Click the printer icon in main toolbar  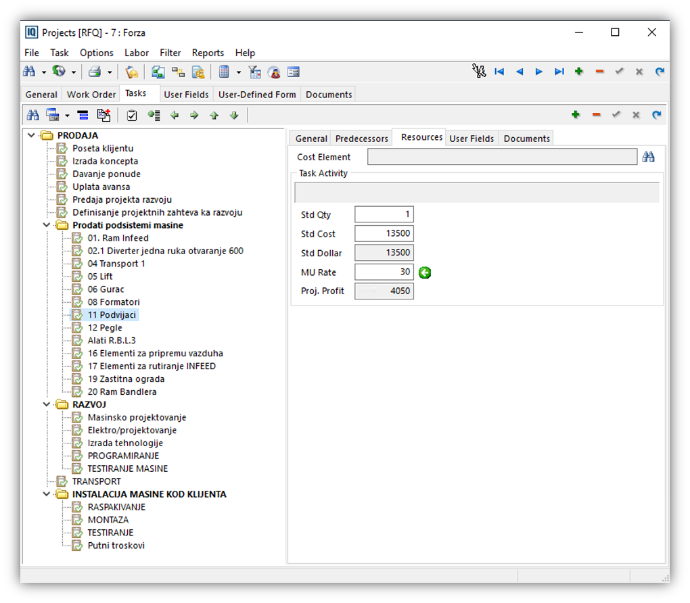[94, 72]
